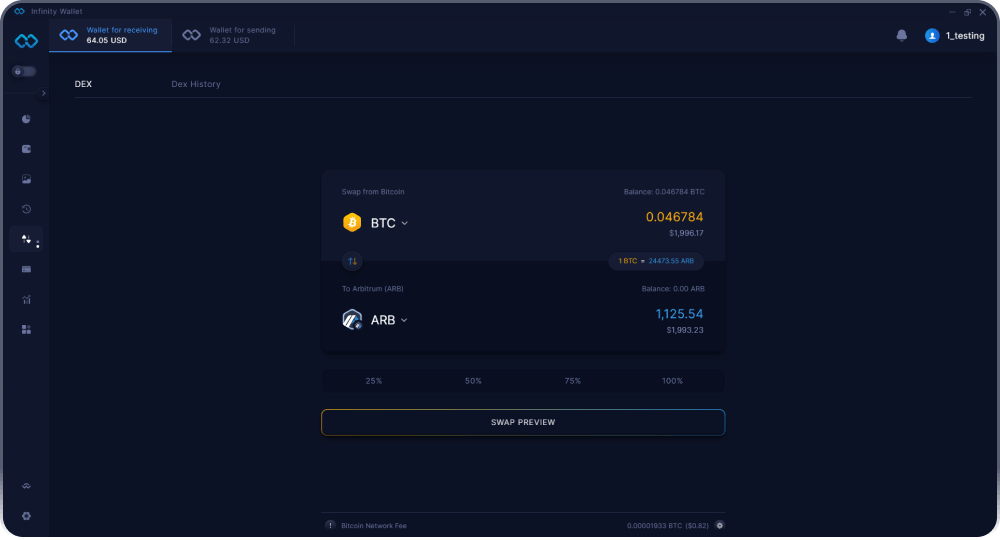Select 100% of balance

[x=672, y=381]
